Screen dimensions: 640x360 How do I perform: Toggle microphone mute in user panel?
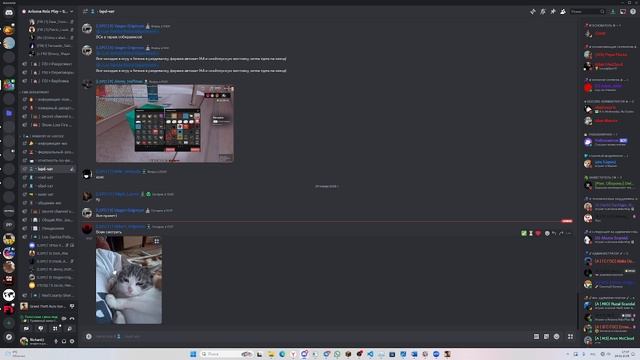pyautogui.click(x=56, y=341)
